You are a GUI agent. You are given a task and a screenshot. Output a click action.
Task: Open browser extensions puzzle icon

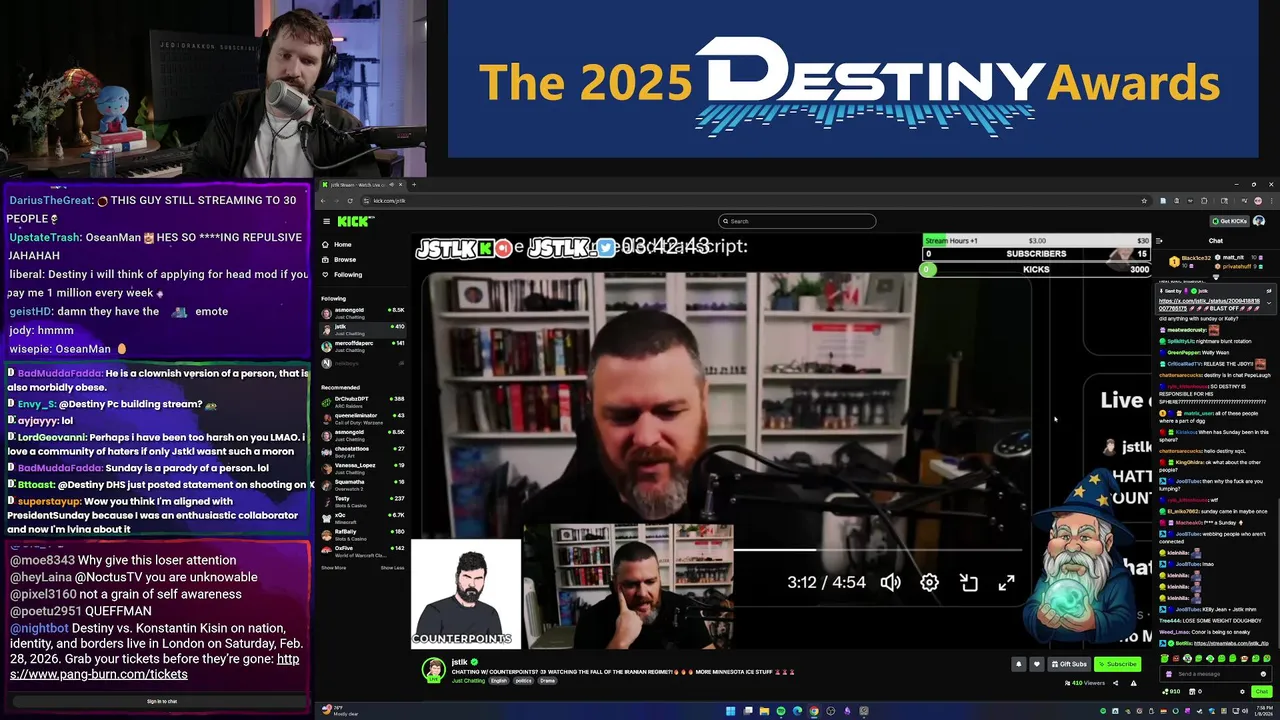pyautogui.click(x=1204, y=201)
